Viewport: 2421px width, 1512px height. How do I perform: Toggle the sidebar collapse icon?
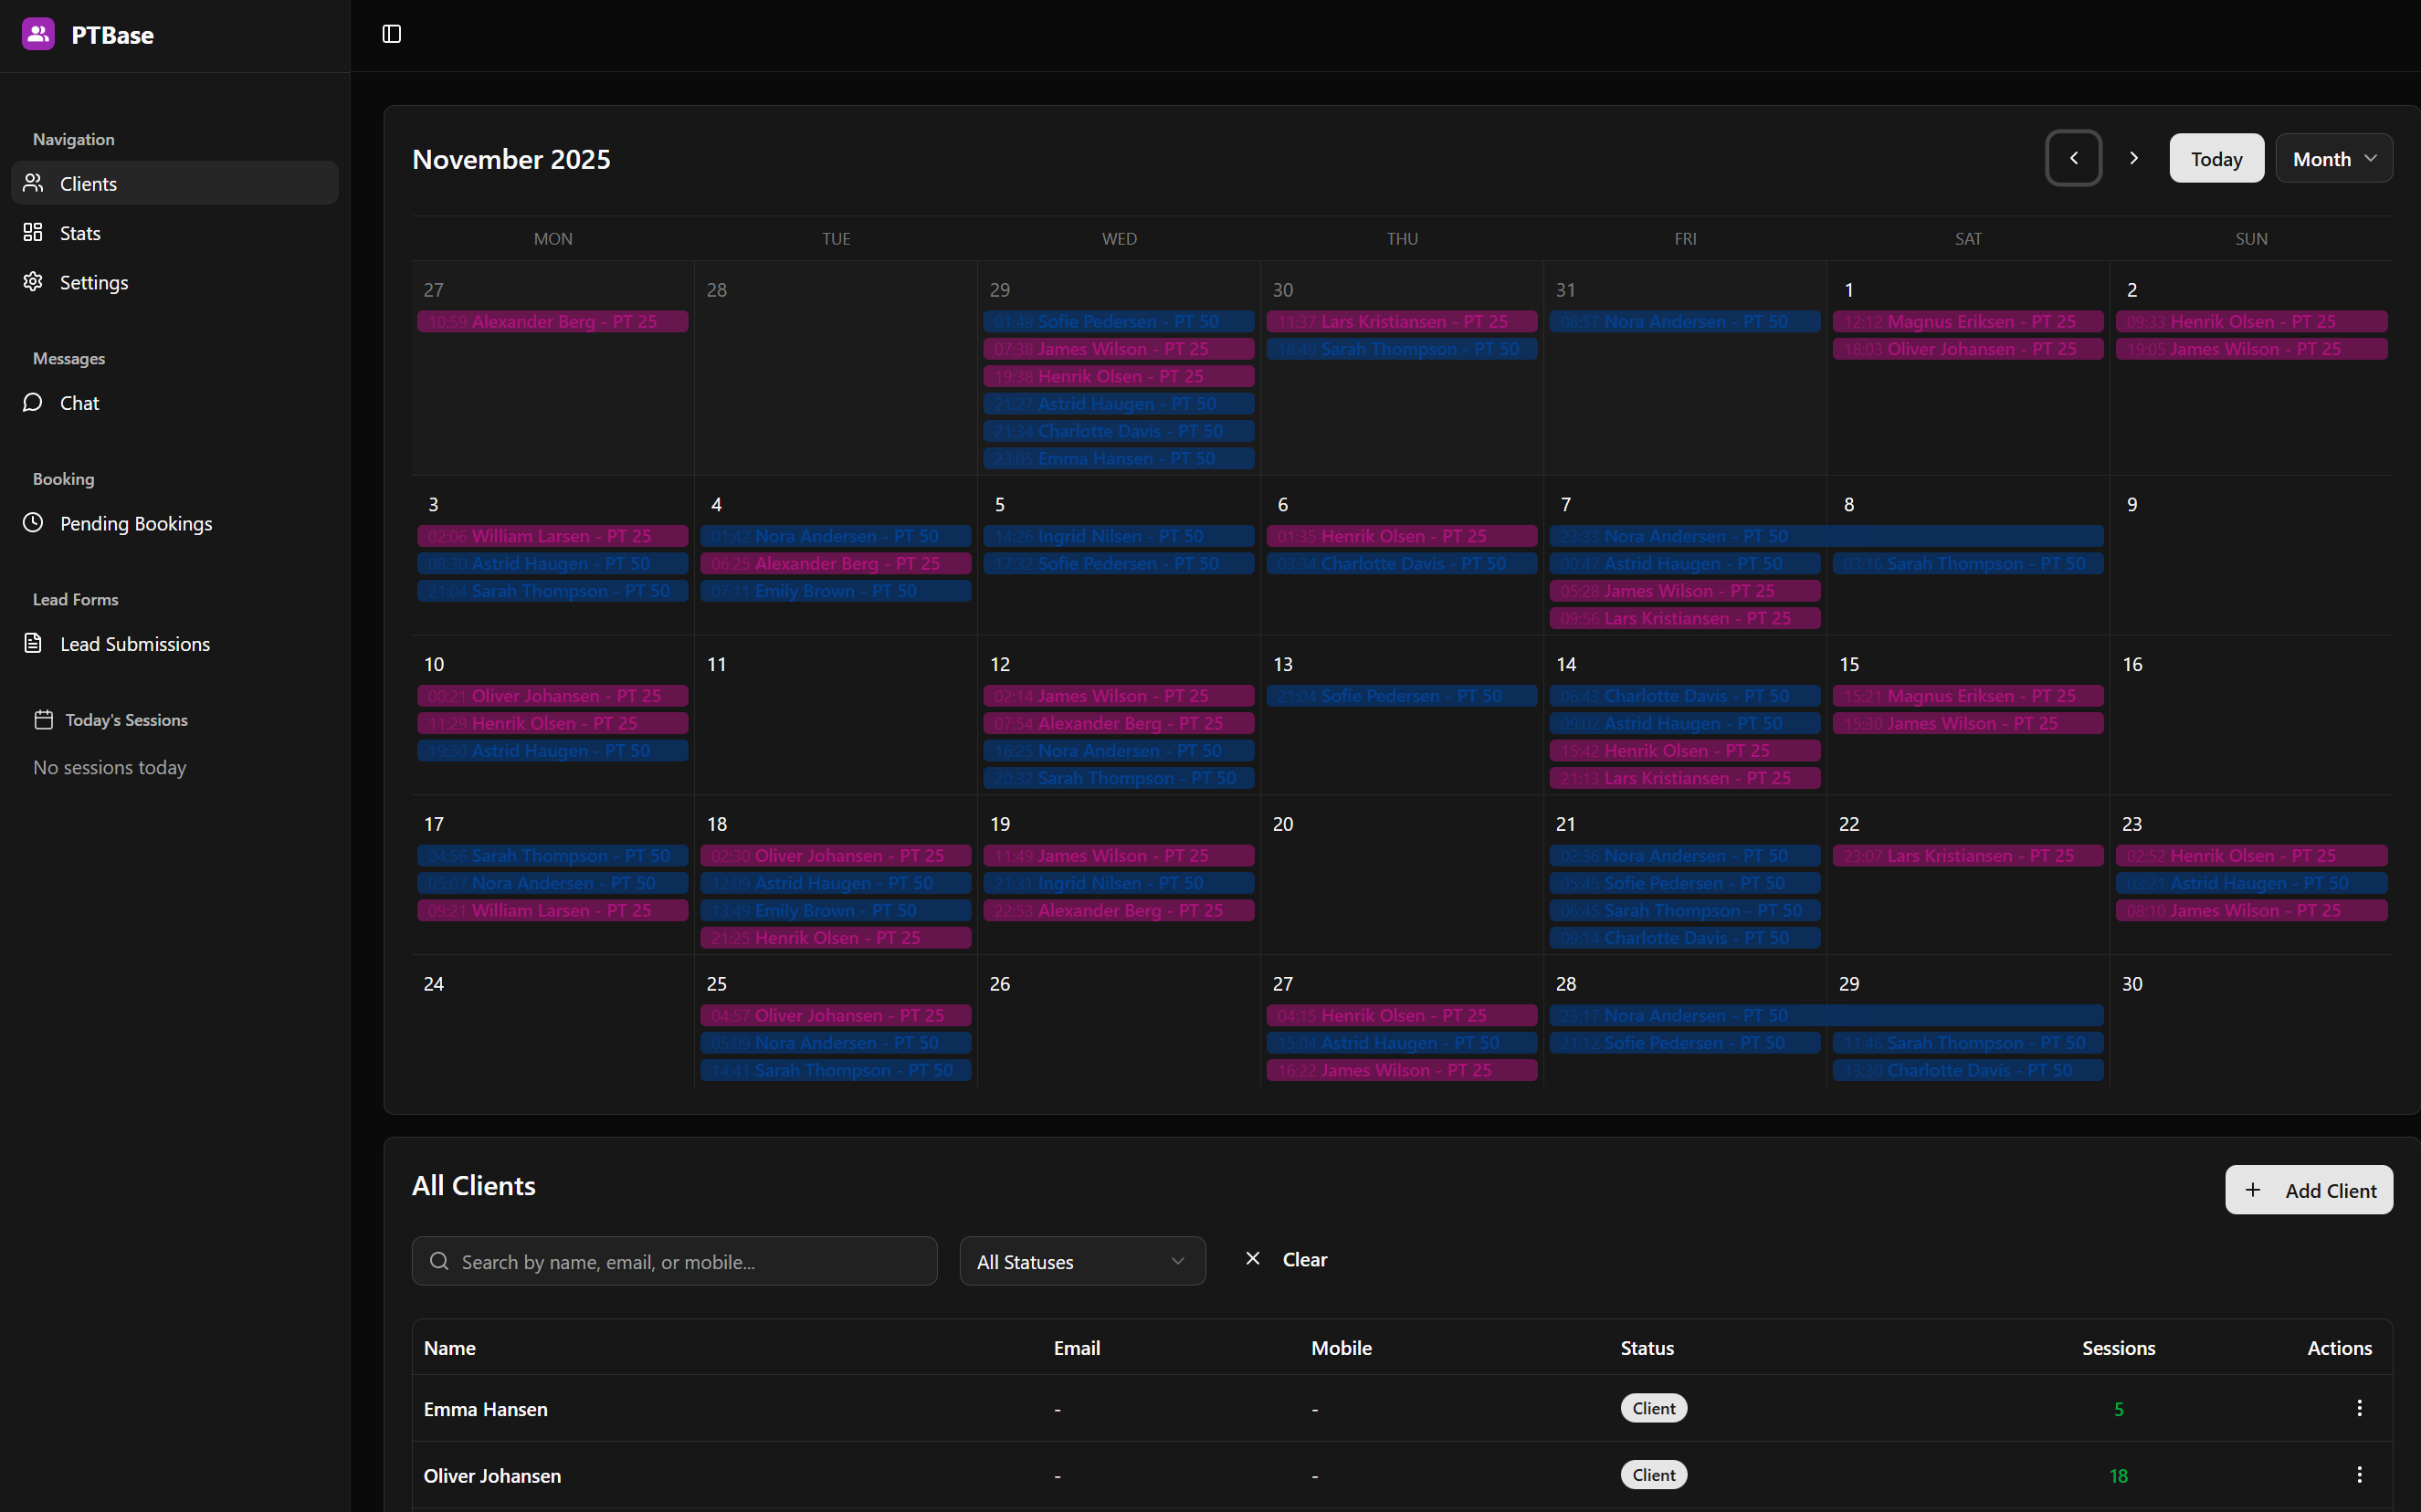click(x=390, y=33)
